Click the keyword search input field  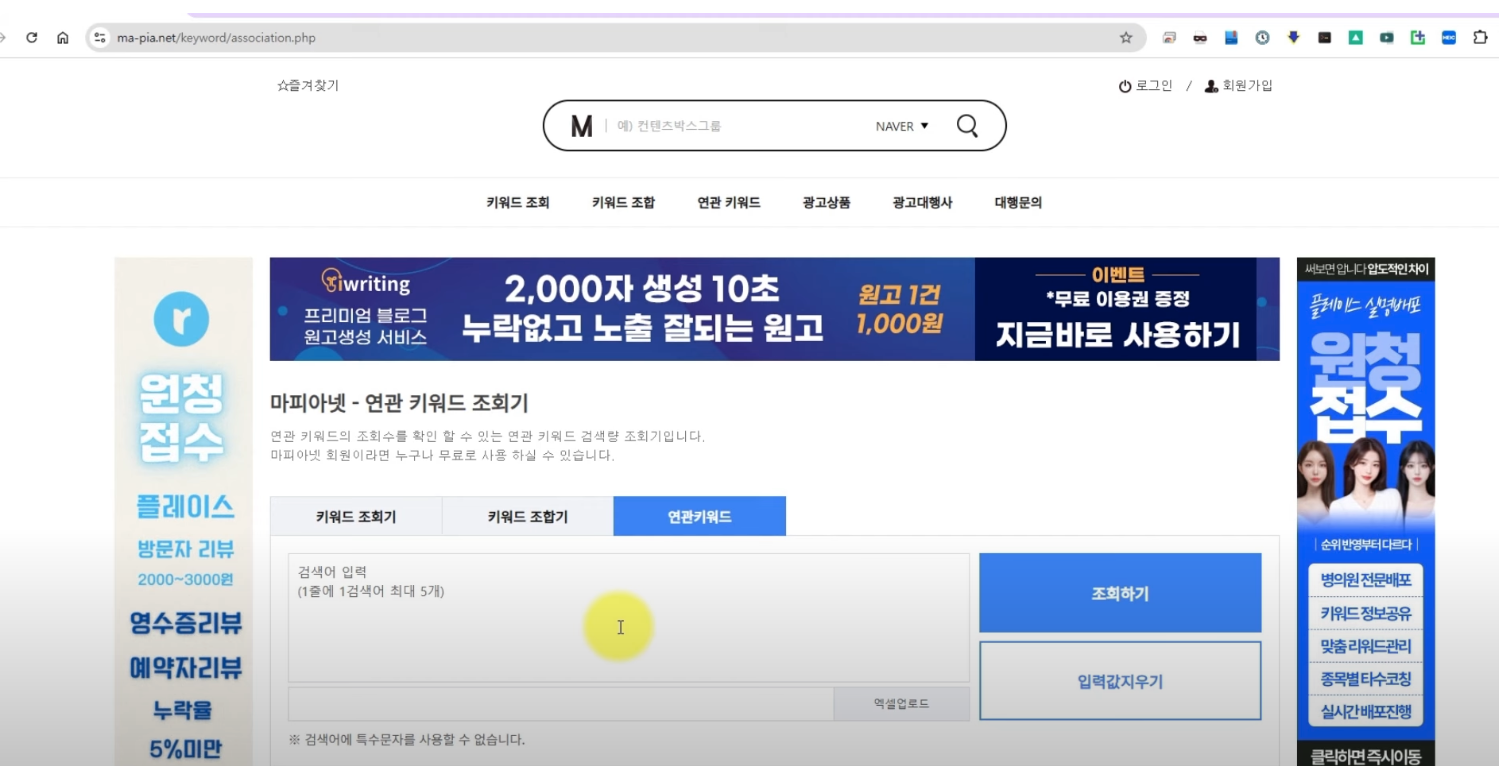pyautogui.click(x=620, y=615)
